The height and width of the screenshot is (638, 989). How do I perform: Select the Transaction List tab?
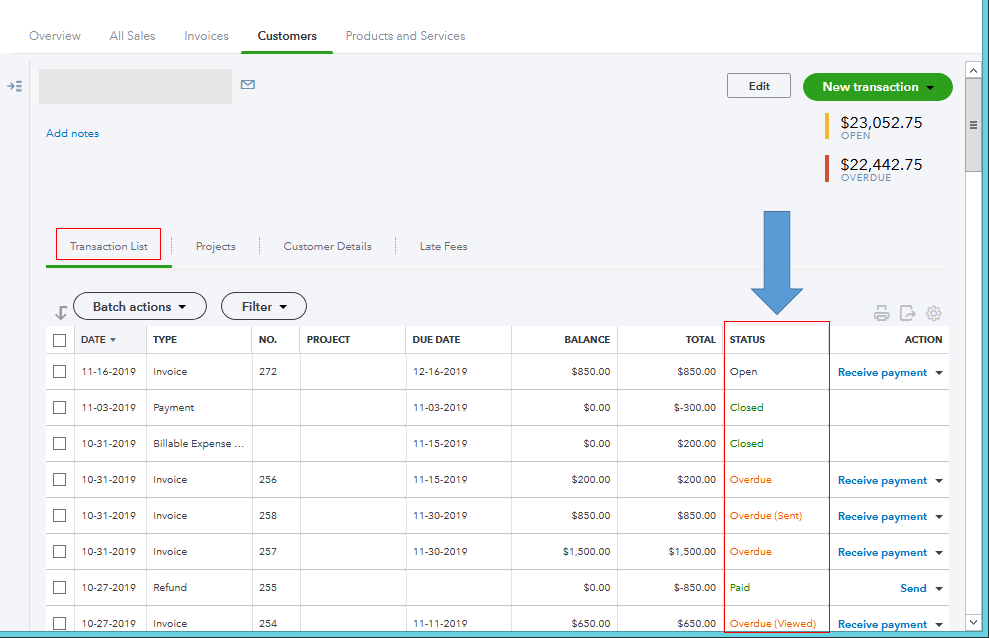click(x=108, y=246)
